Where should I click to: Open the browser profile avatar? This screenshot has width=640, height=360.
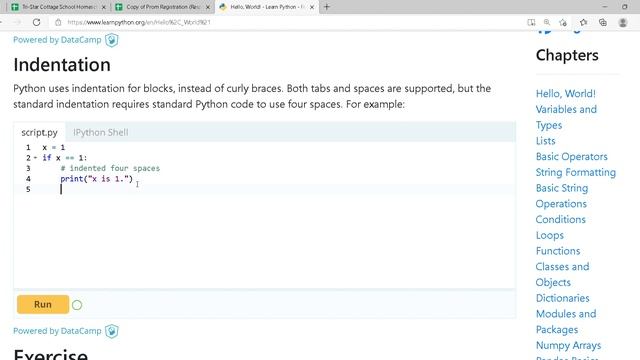[x=623, y=22]
